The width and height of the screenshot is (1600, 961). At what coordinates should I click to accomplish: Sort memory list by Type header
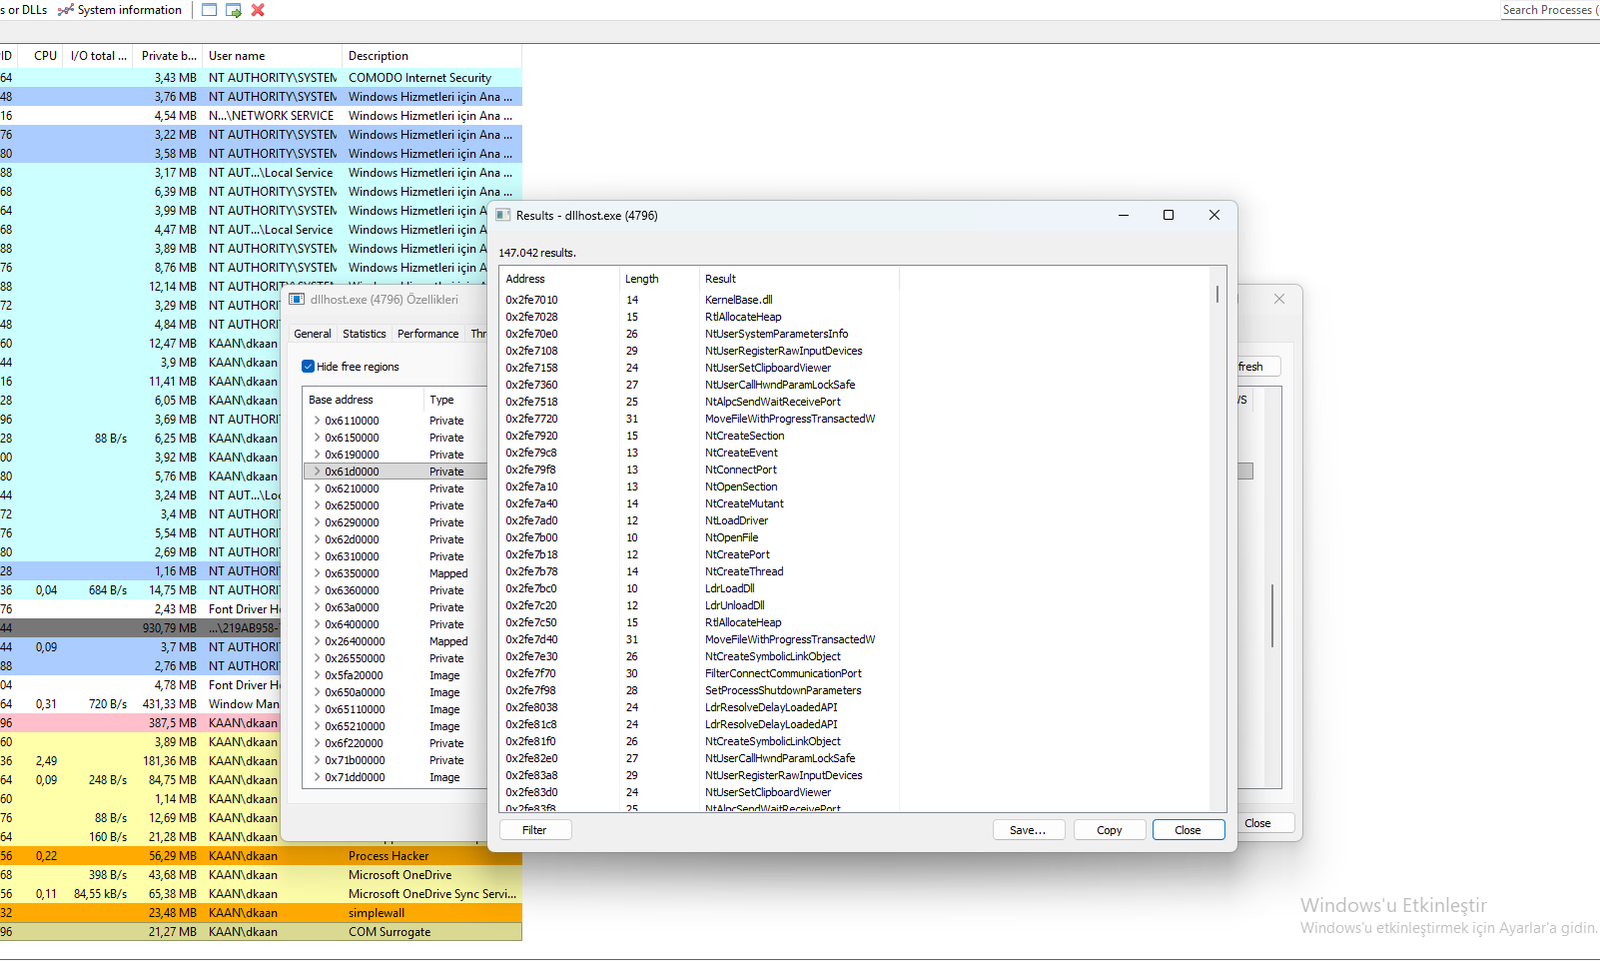[455, 400]
